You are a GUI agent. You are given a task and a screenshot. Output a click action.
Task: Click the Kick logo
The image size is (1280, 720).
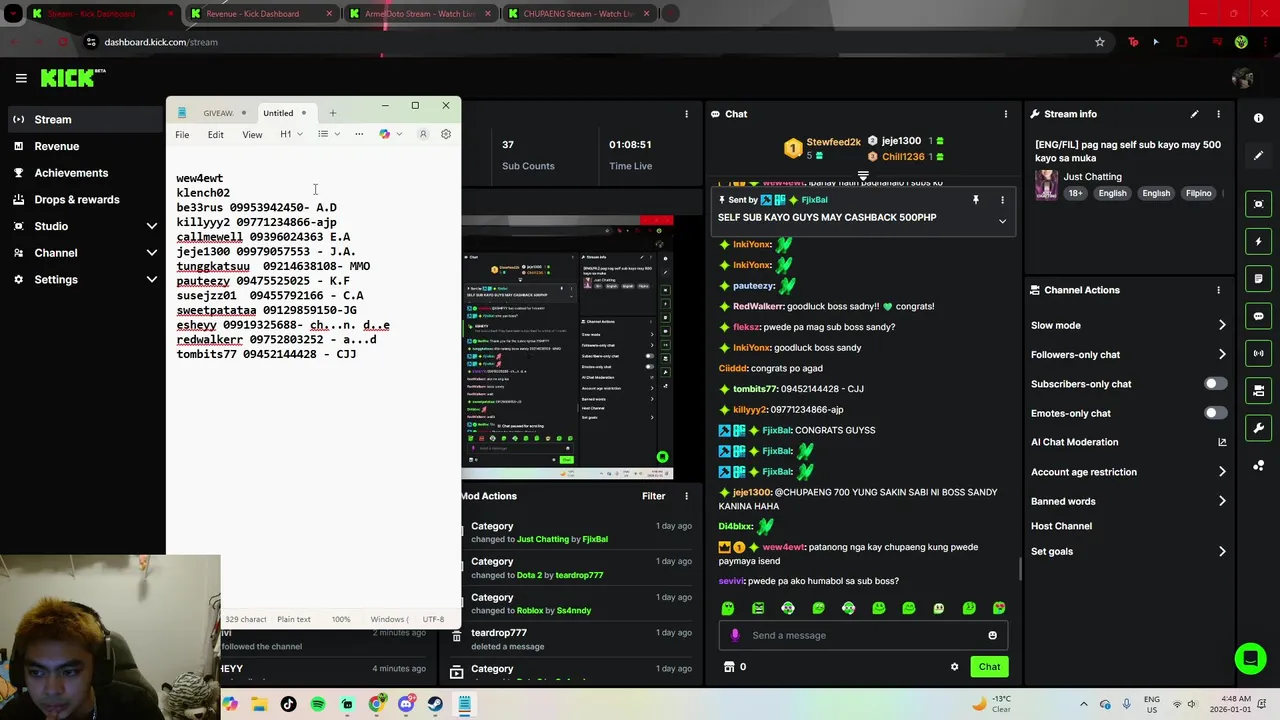[72, 78]
